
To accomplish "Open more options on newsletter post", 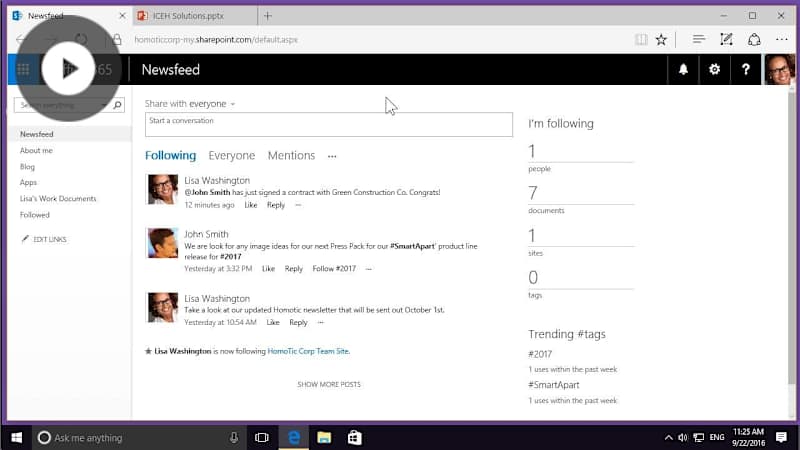I will coord(320,322).
